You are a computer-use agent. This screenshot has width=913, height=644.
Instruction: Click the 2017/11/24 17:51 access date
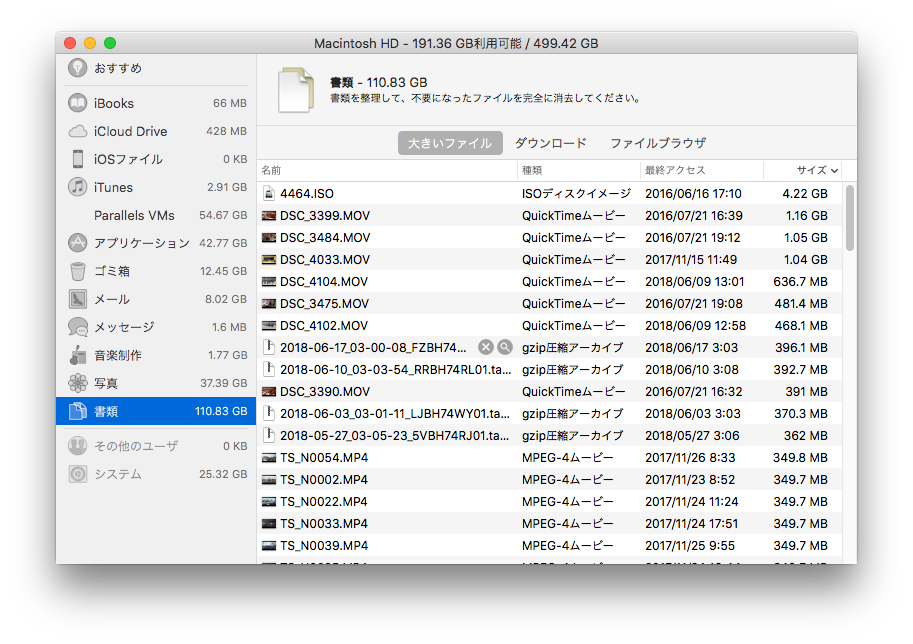coord(691,524)
